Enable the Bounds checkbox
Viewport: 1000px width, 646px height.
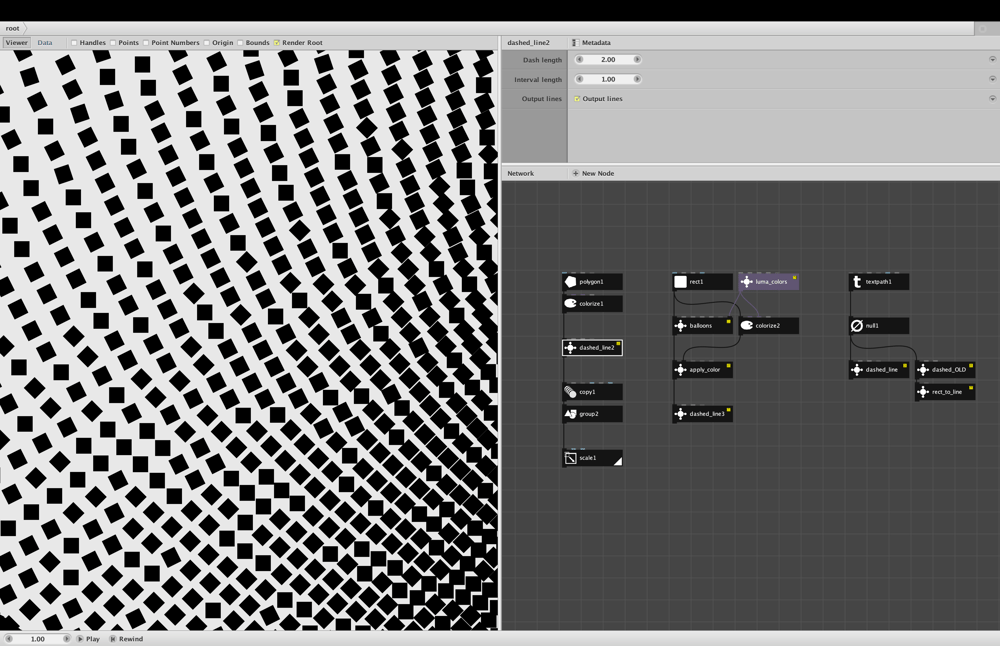pyautogui.click(x=240, y=43)
